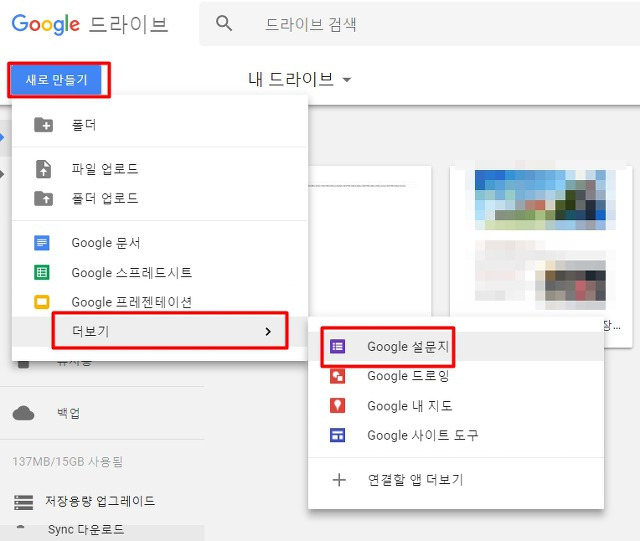This screenshot has width=640, height=541.
Task: Create a new Google 스프레드시트
Action: pos(160,272)
